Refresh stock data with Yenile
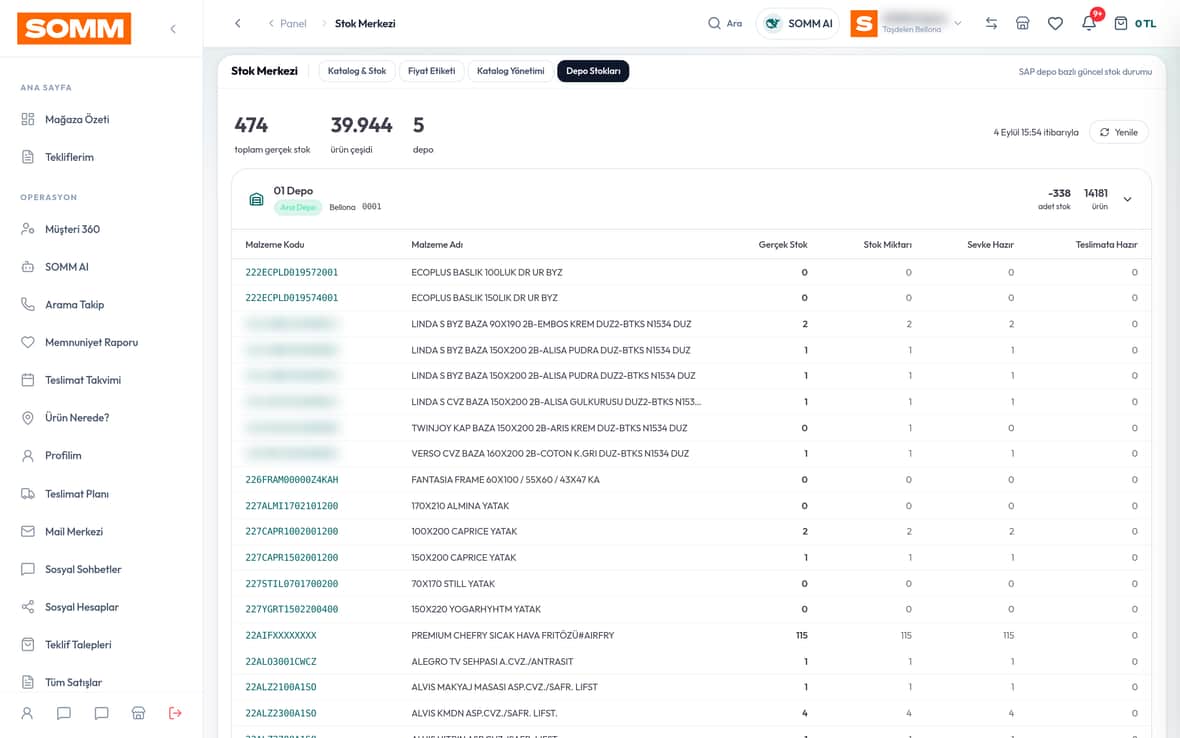 tap(1118, 132)
